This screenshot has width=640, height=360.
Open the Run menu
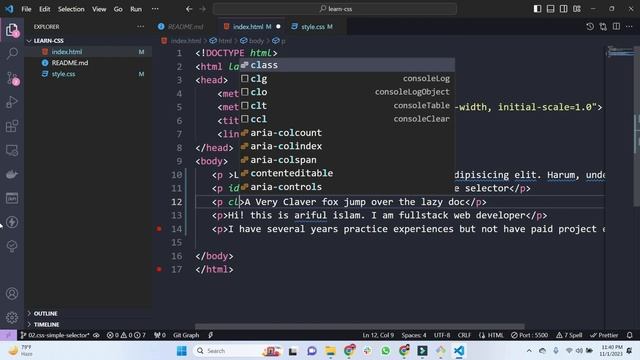coord(136,9)
